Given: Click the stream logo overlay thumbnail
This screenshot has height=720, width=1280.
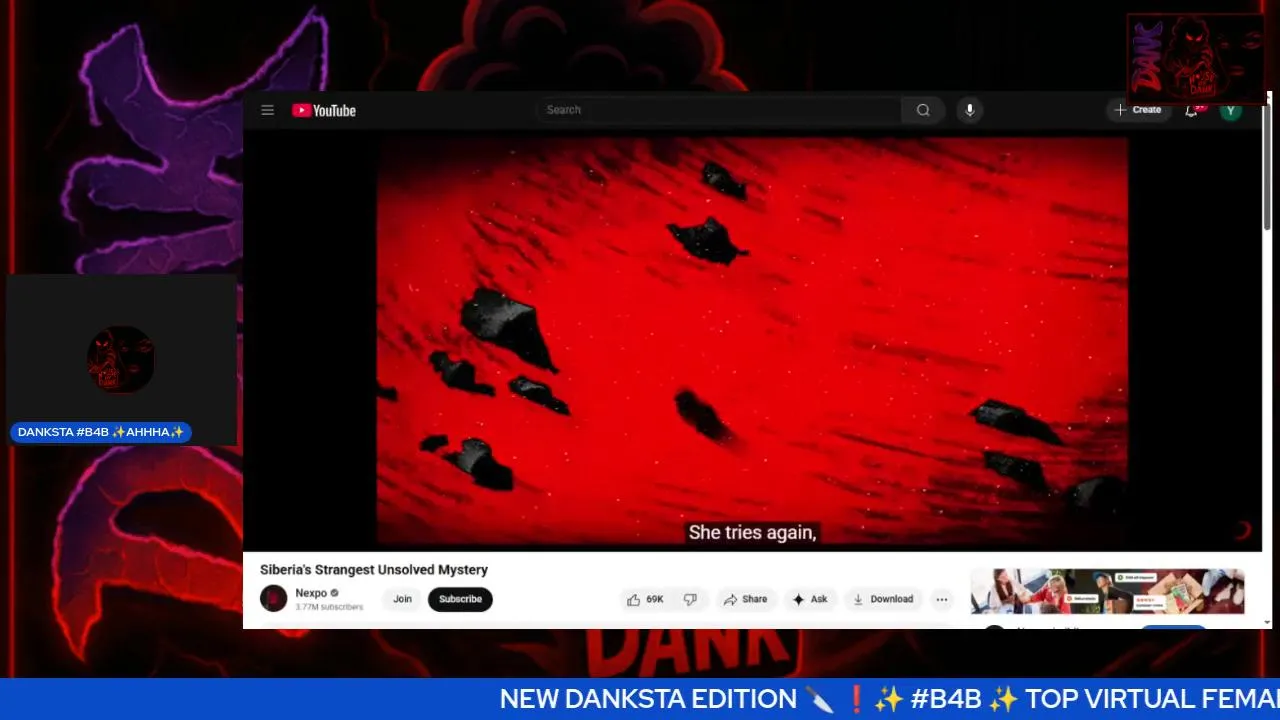Looking at the screenshot, I should point(1196,58).
